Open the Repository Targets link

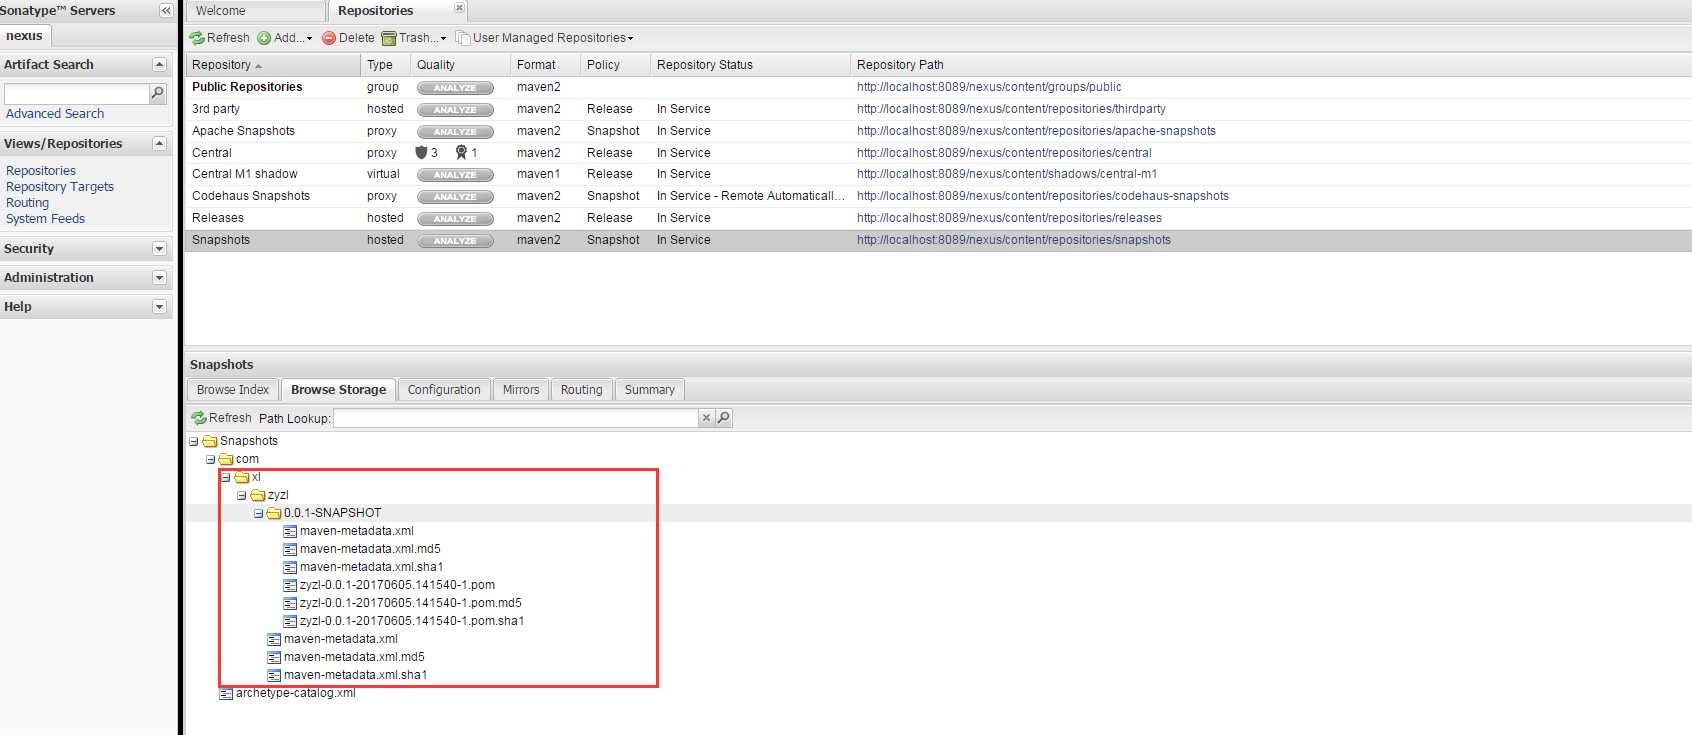60,187
